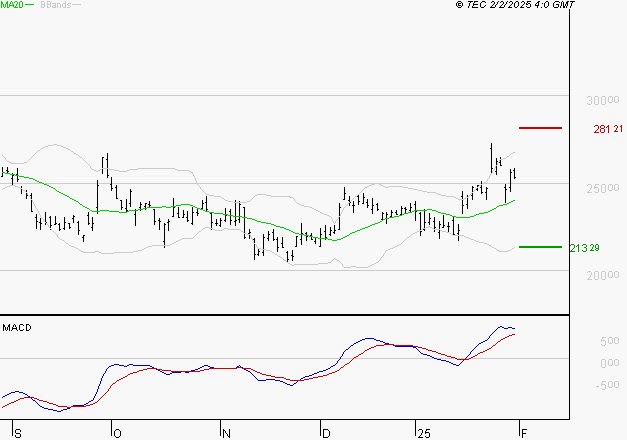Click the O month marker

pos(117,434)
